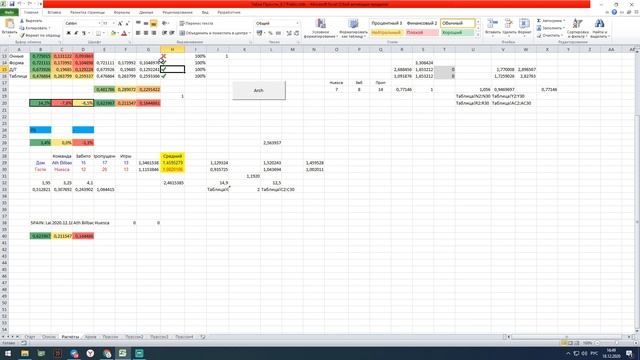
Task: Open the Windows Start menu
Action: coord(8,353)
